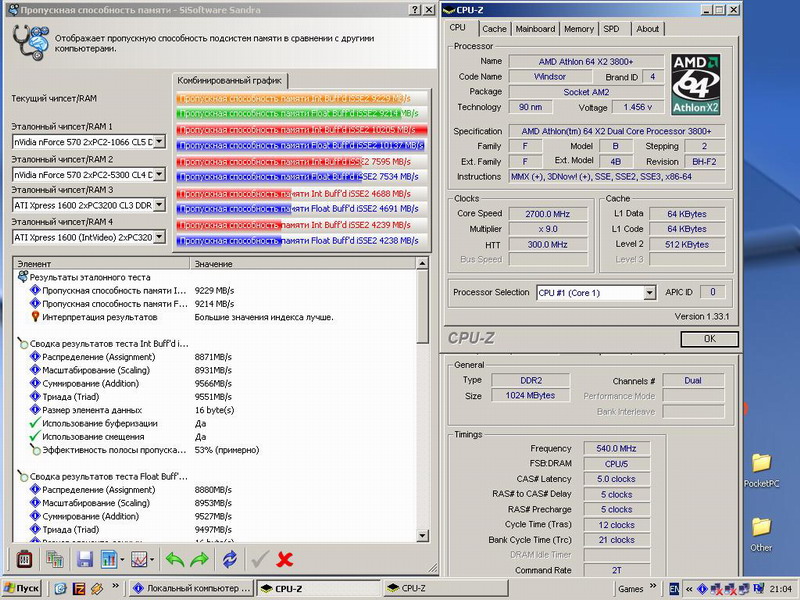Click the help question mark in Sandra title bar
Image resolution: width=800 pixels, height=600 pixels.
tap(415, 10)
